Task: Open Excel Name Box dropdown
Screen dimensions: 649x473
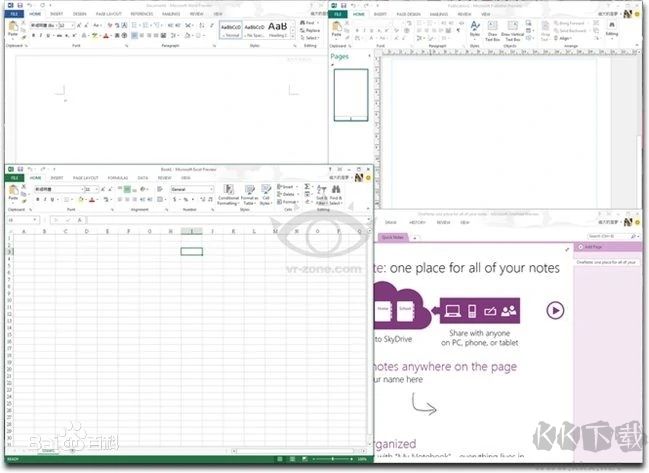Action: tap(35, 220)
